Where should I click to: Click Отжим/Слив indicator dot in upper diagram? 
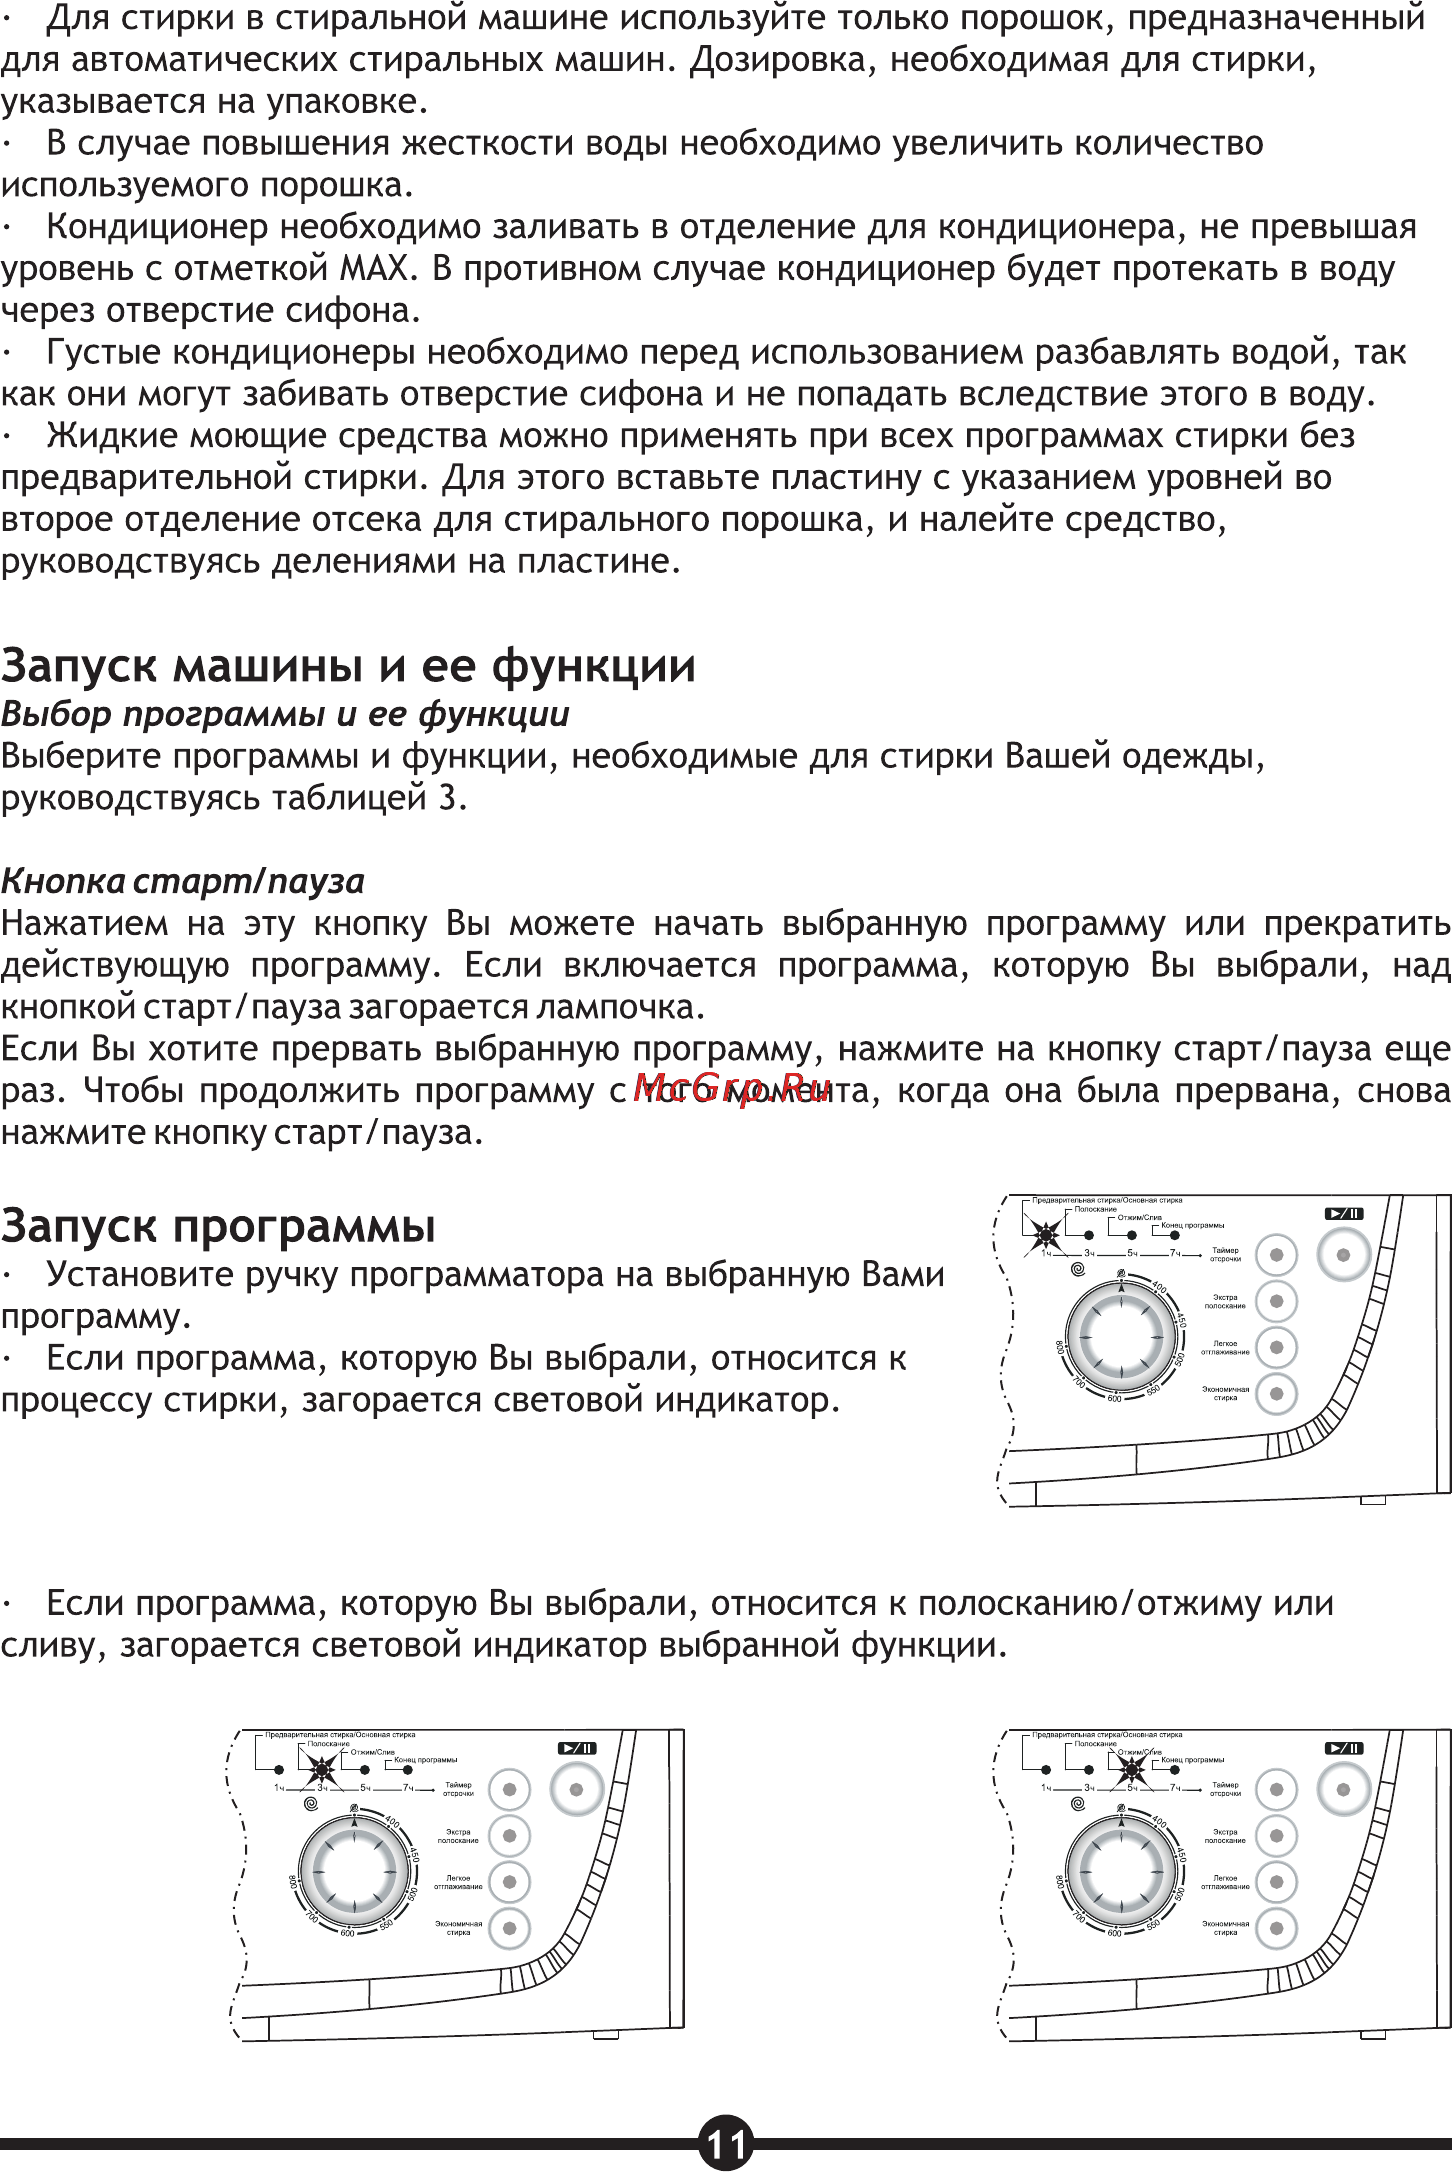[x=1132, y=1236]
